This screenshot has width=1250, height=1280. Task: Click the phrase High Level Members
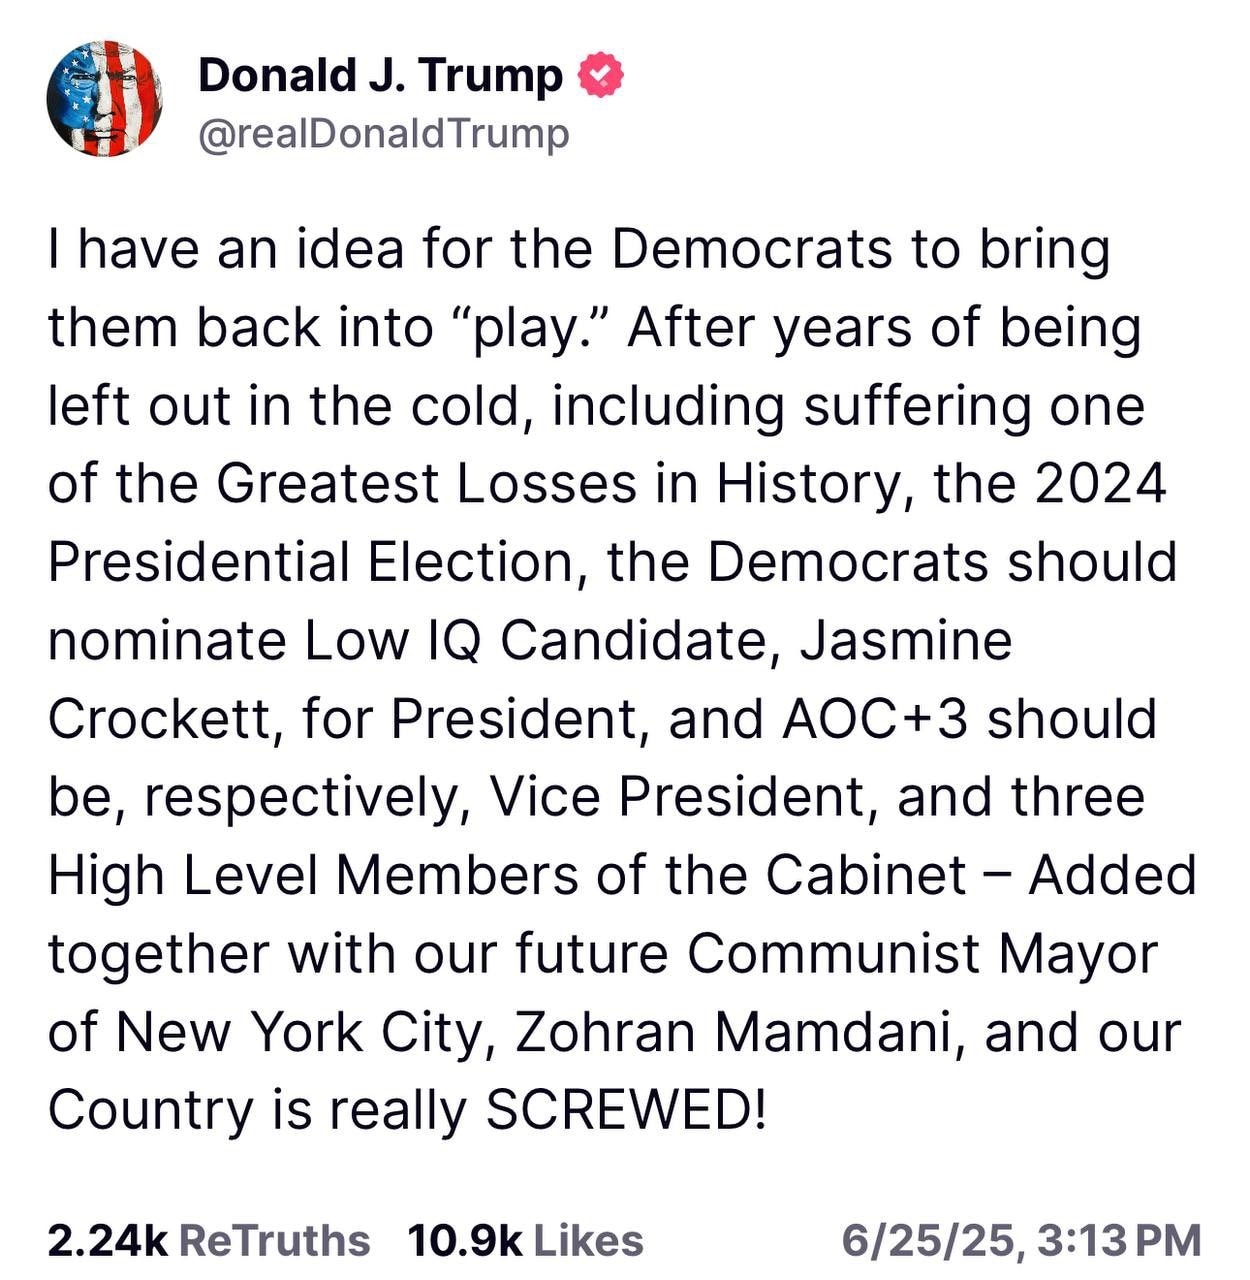coord(313,876)
